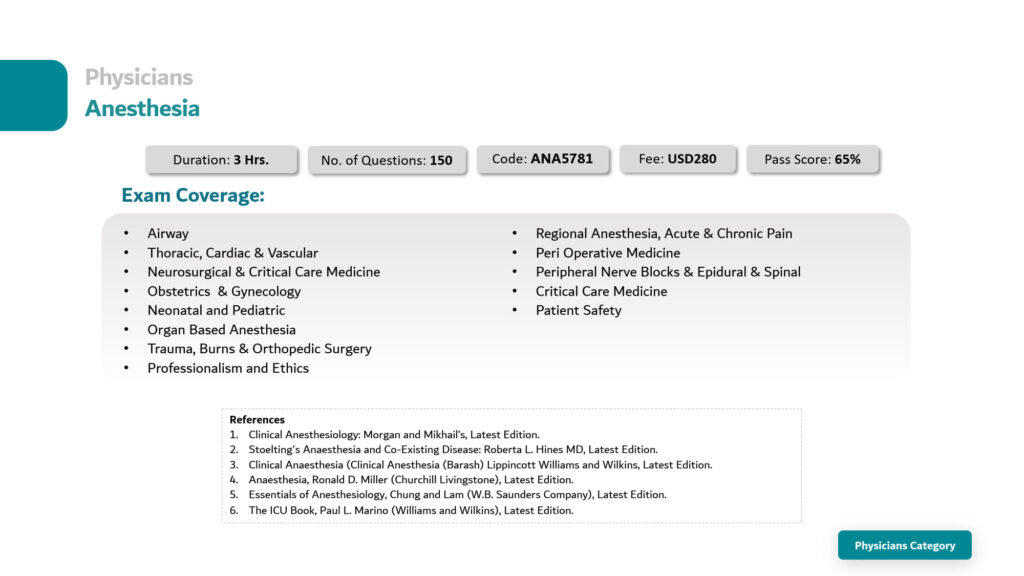Click Regional Anesthesia, Acute & Chronic Pain
The width and height of the screenshot is (1024, 576).
click(664, 233)
